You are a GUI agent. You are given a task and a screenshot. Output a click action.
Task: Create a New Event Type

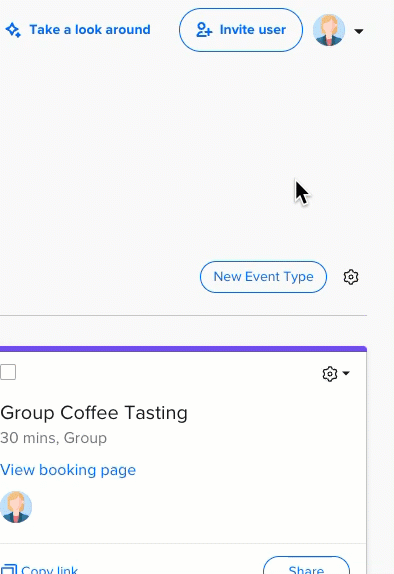coord(263,277)
